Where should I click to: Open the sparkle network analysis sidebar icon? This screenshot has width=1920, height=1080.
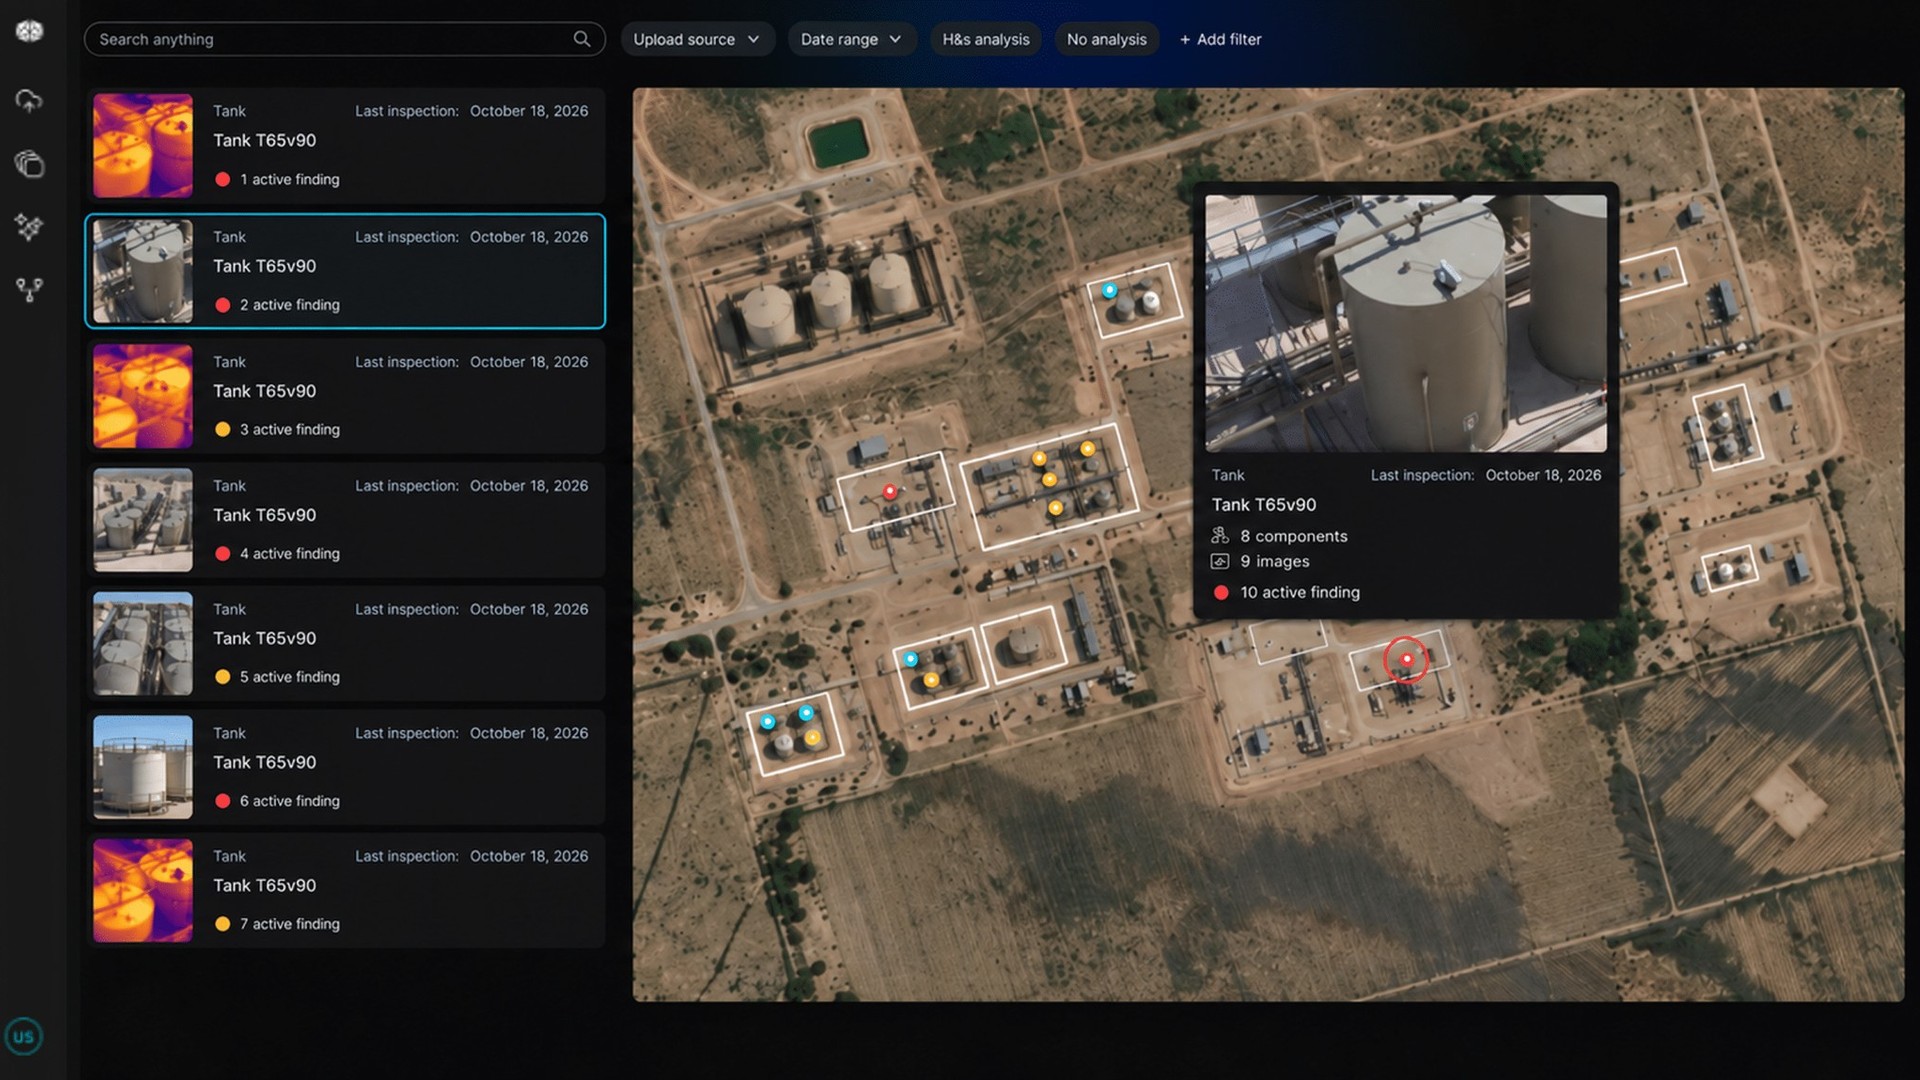(x=29, y=227)
